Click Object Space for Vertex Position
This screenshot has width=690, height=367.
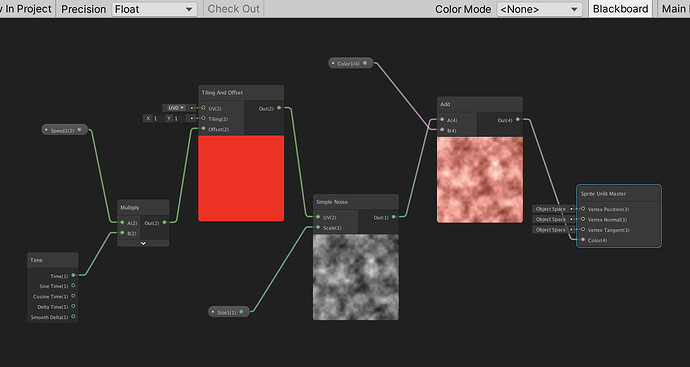tap(551, 209)
